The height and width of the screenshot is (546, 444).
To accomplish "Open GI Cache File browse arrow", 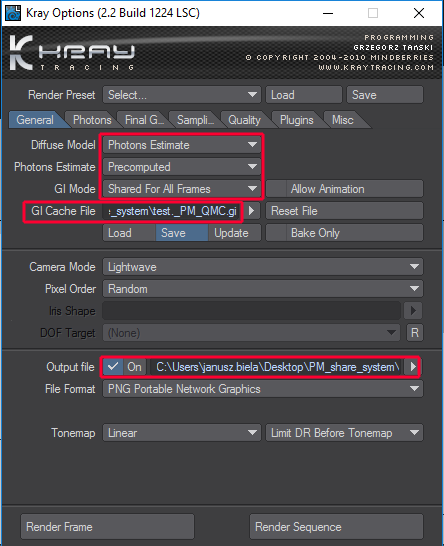I will 251,211.
